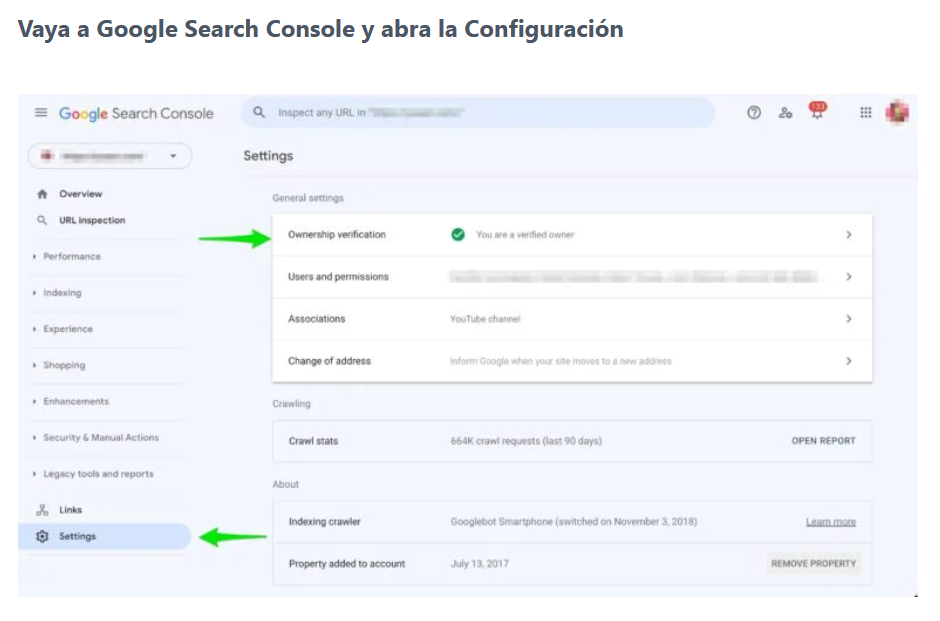
Task: Go to Overview in sidebar
Action: pyautogui.click(x=80, y=194)
